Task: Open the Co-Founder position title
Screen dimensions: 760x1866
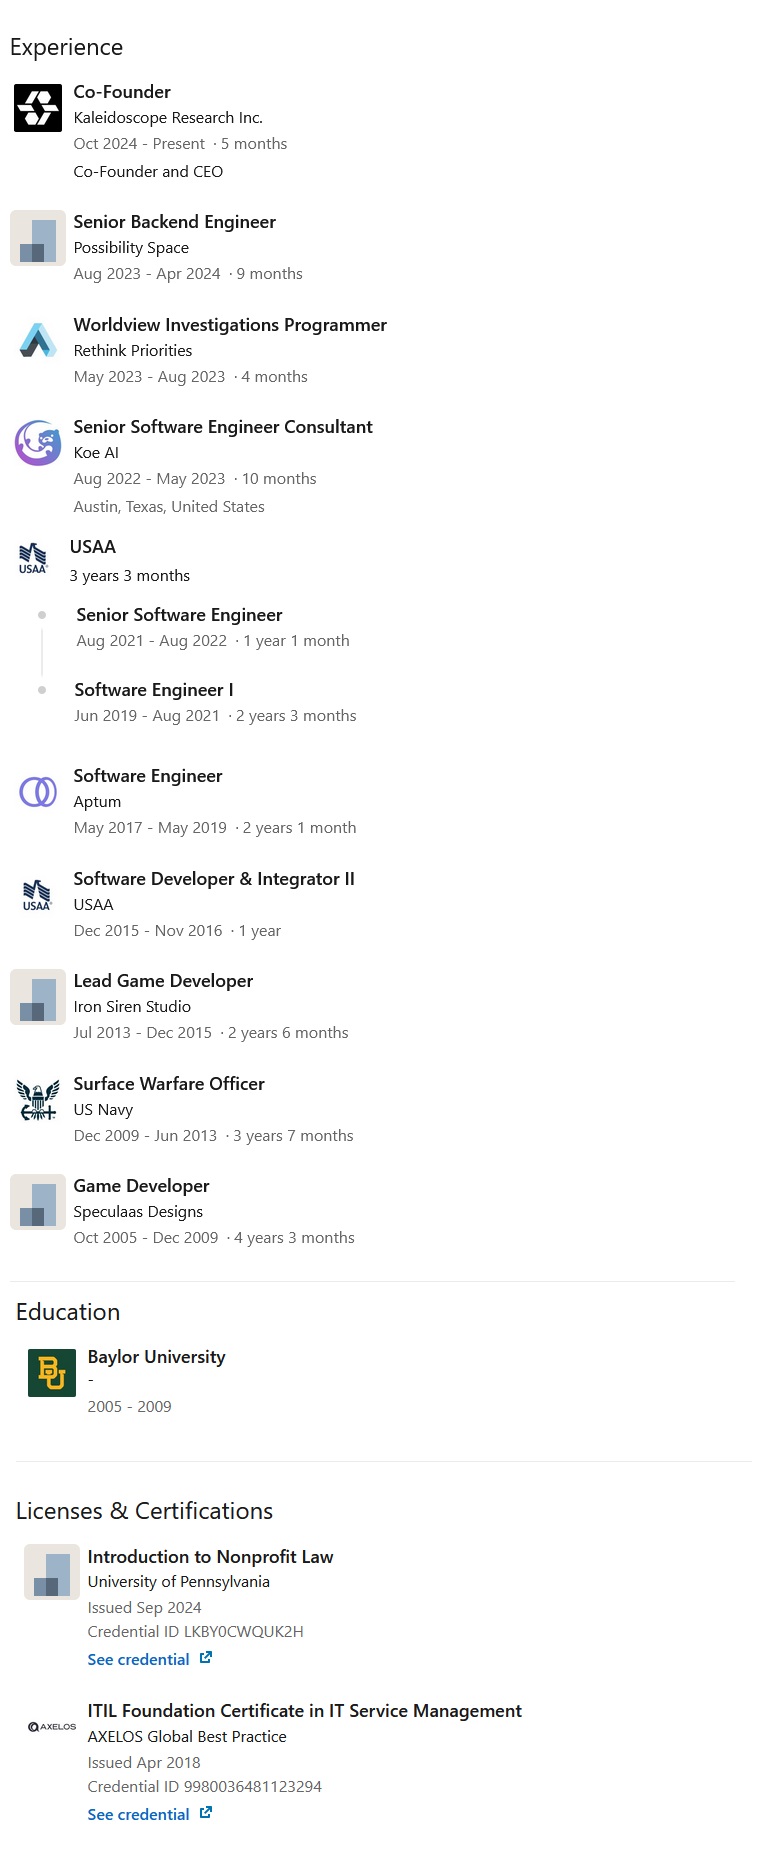Action: click(x=122, y=92)
